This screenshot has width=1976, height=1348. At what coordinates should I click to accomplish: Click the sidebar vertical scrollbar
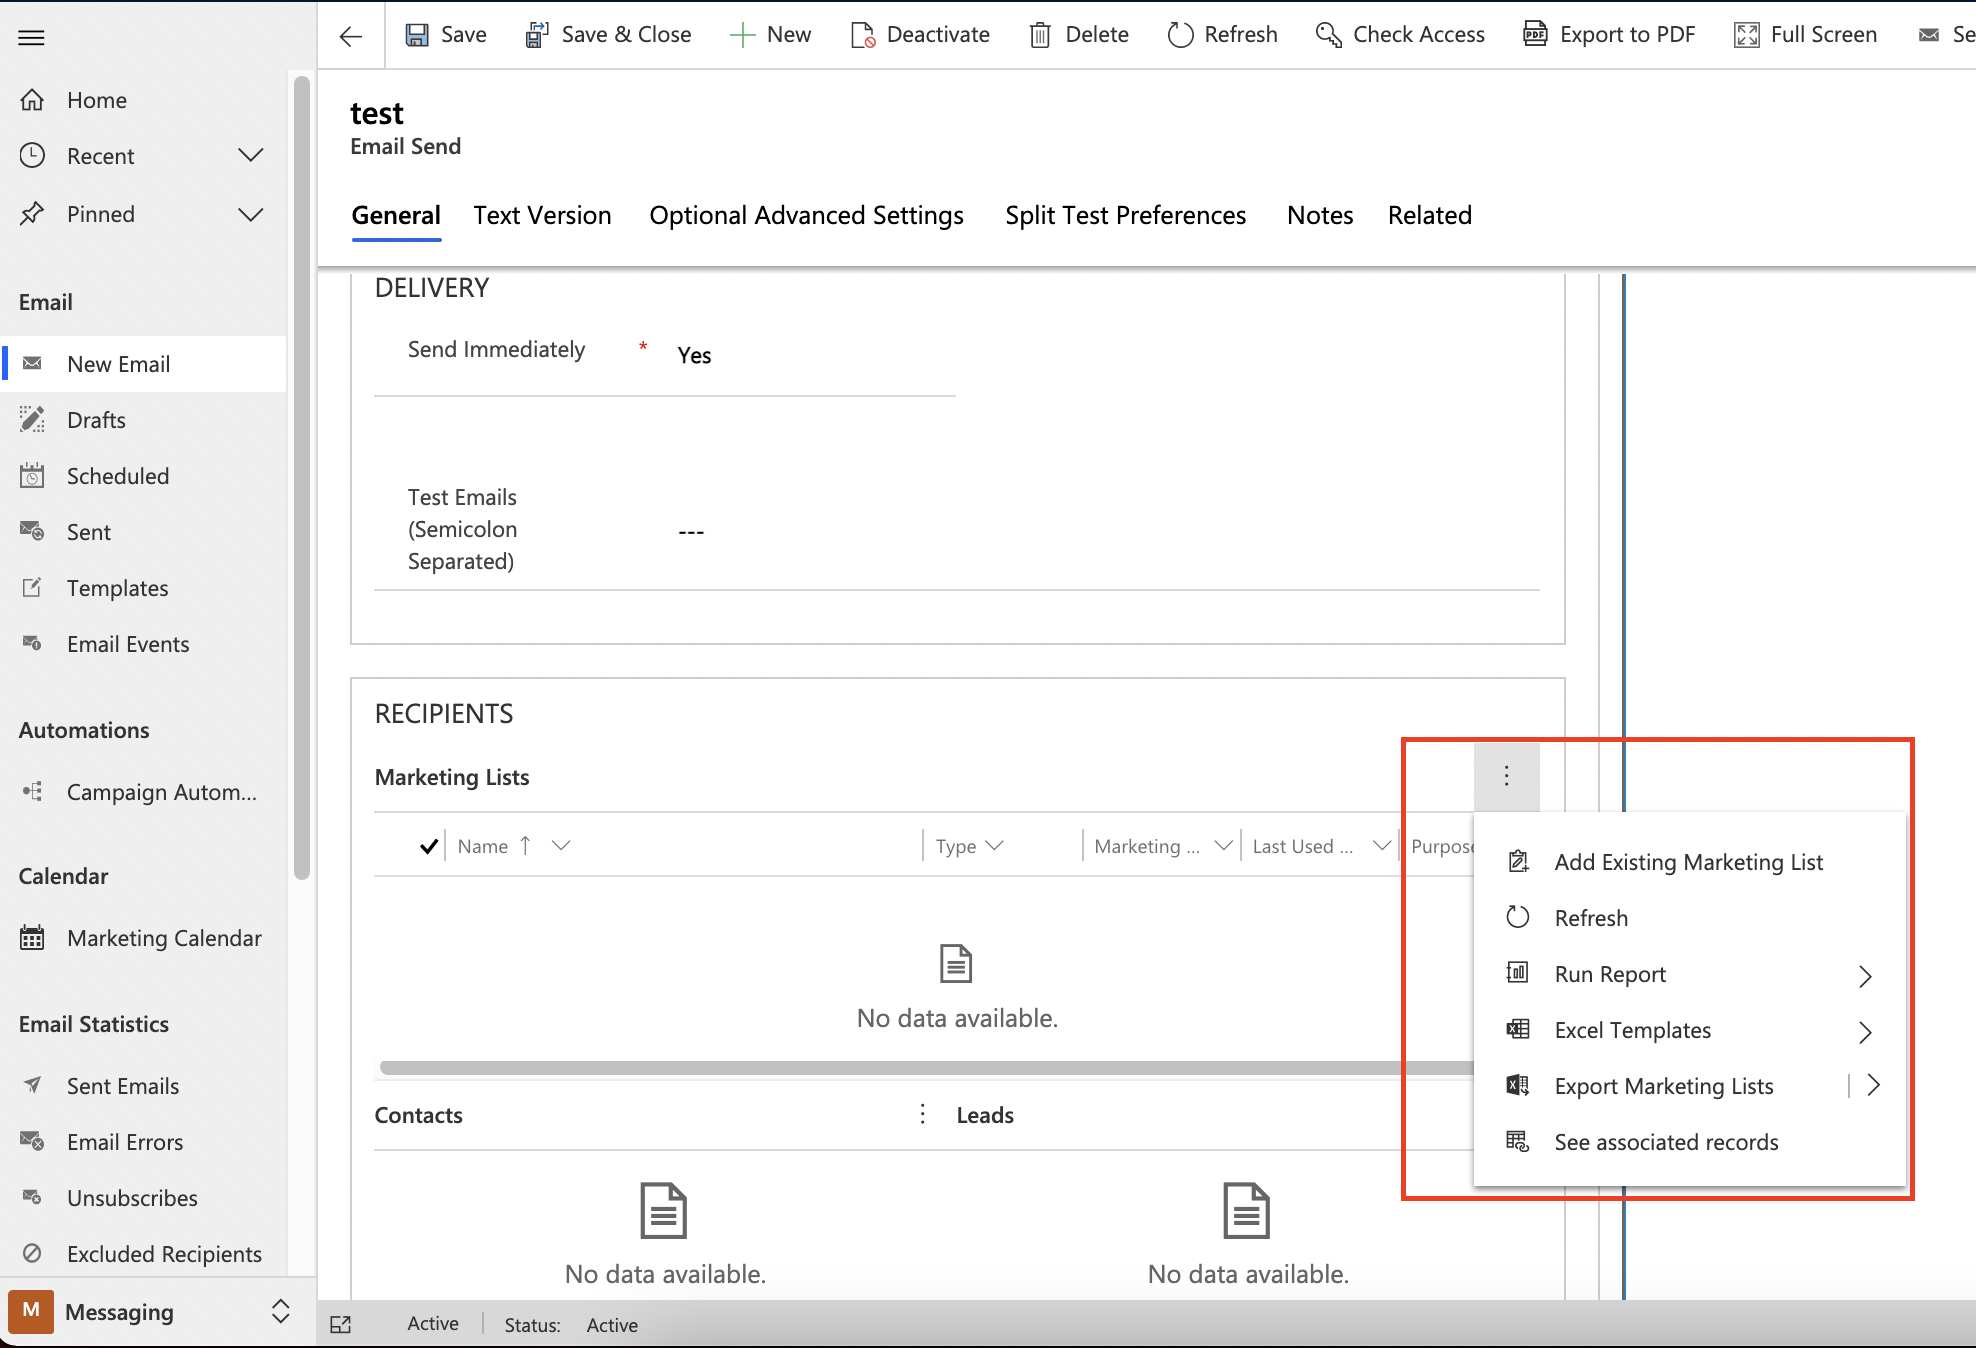click(x=302, y=480)
